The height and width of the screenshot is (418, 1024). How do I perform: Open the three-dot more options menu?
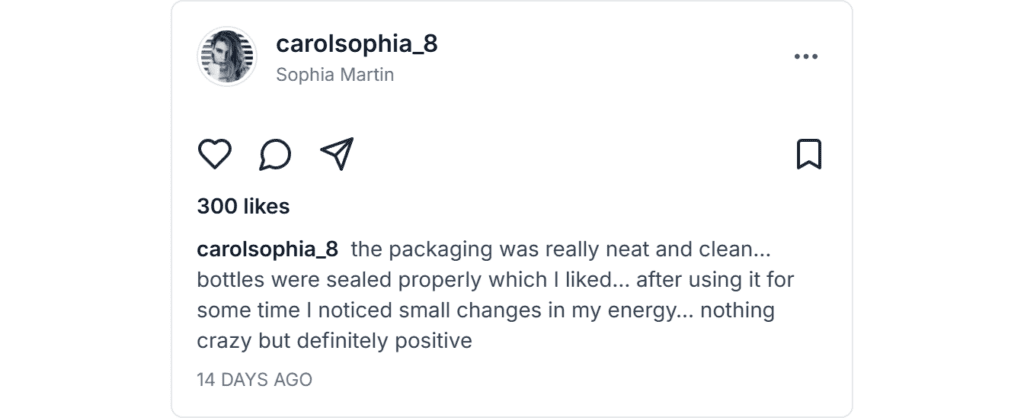(x=806, y=57)
